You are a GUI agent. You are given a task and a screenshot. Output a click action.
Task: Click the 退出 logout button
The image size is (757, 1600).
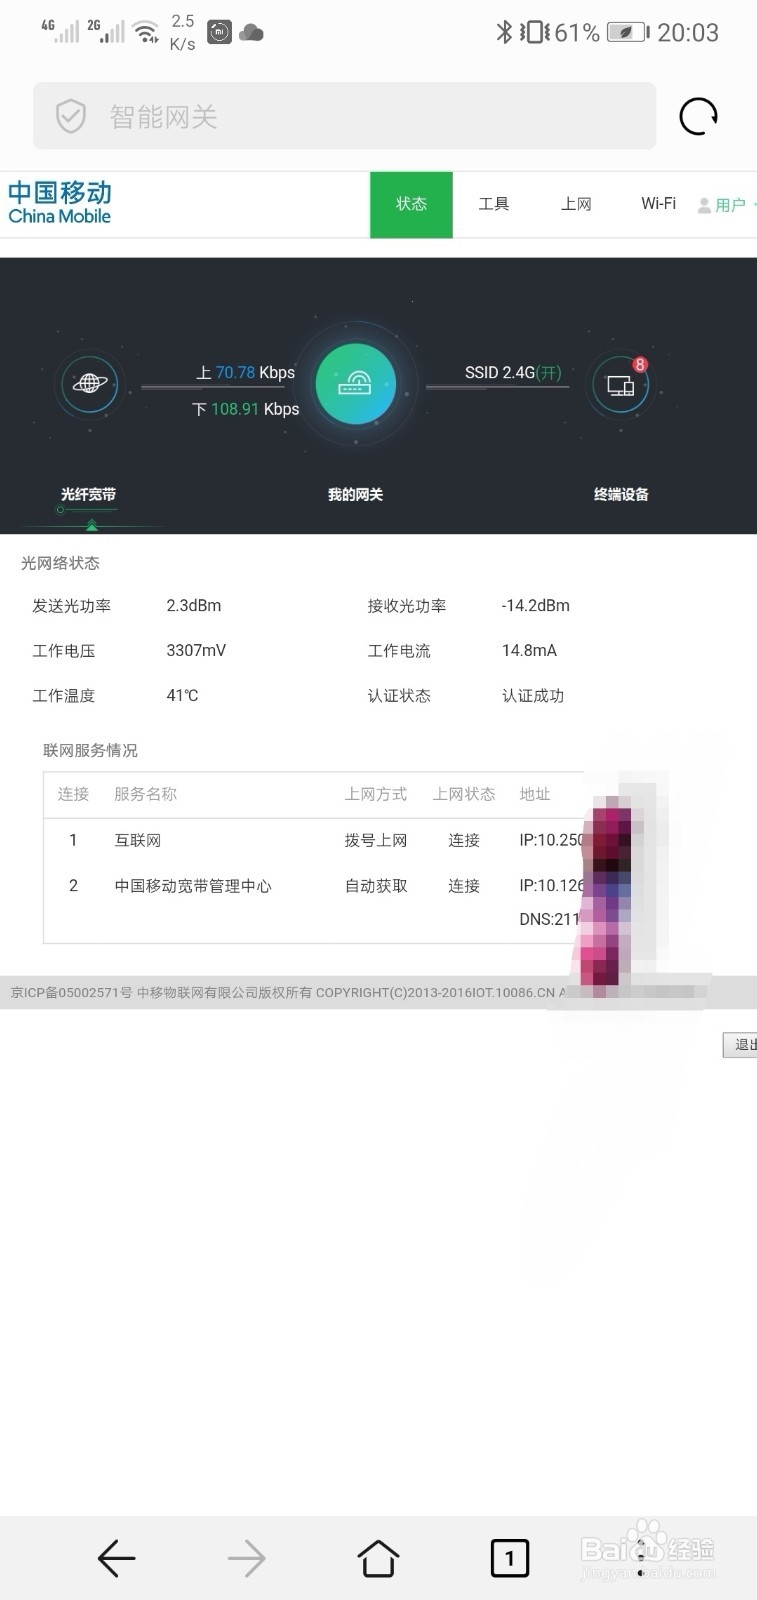[741, 1045]
